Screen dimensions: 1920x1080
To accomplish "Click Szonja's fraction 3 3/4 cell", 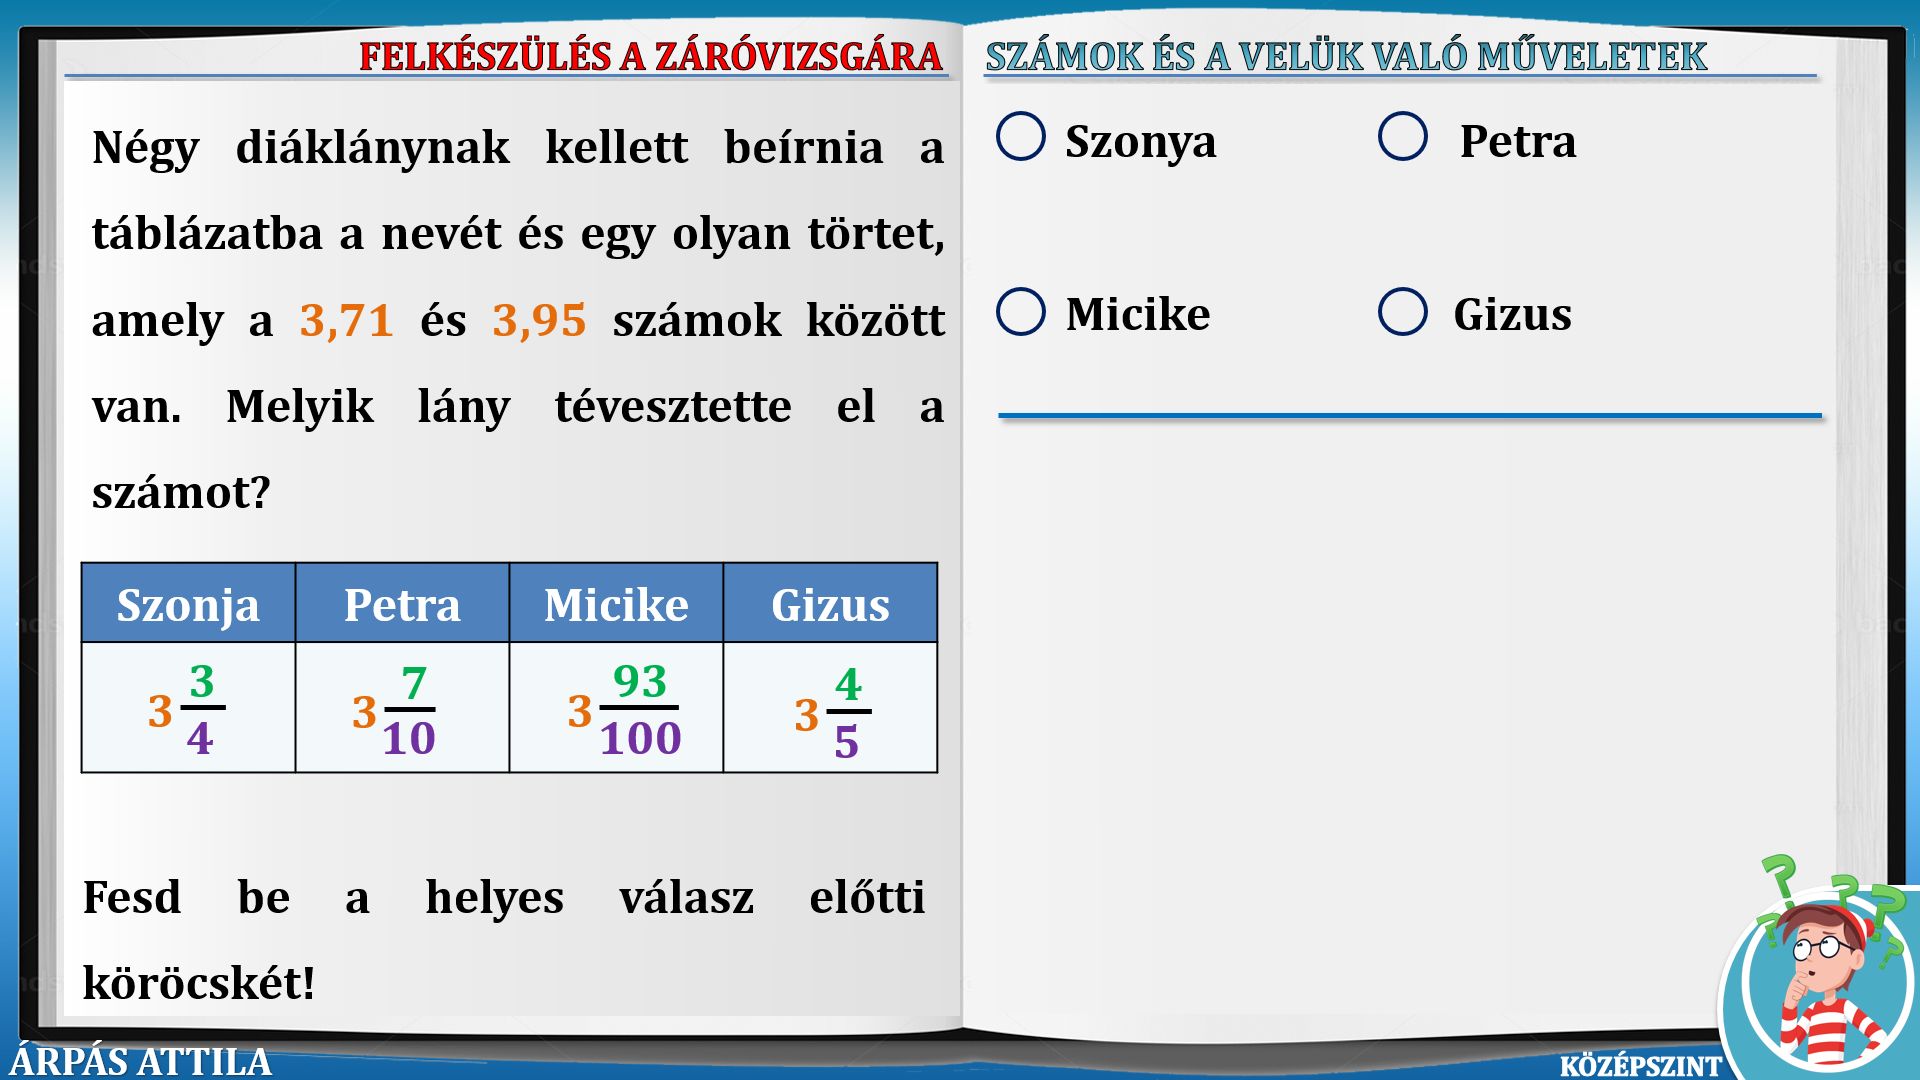I will [188, 709].
